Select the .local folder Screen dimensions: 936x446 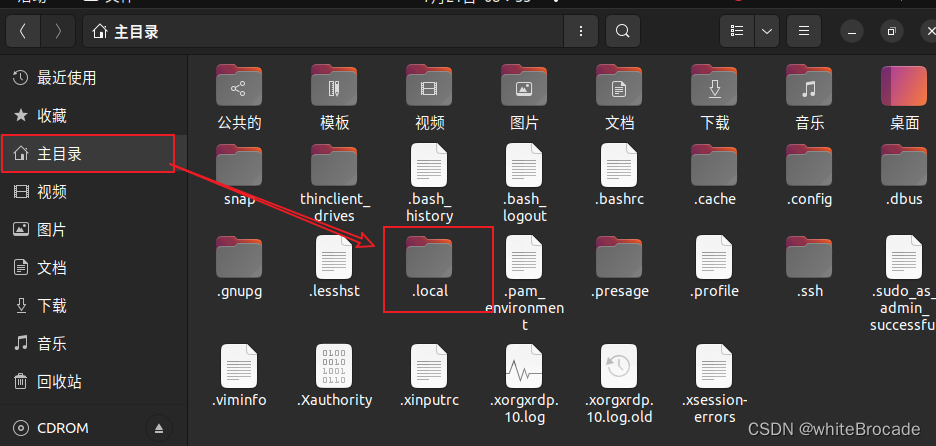pyautogui.click(x=429, y=257)
